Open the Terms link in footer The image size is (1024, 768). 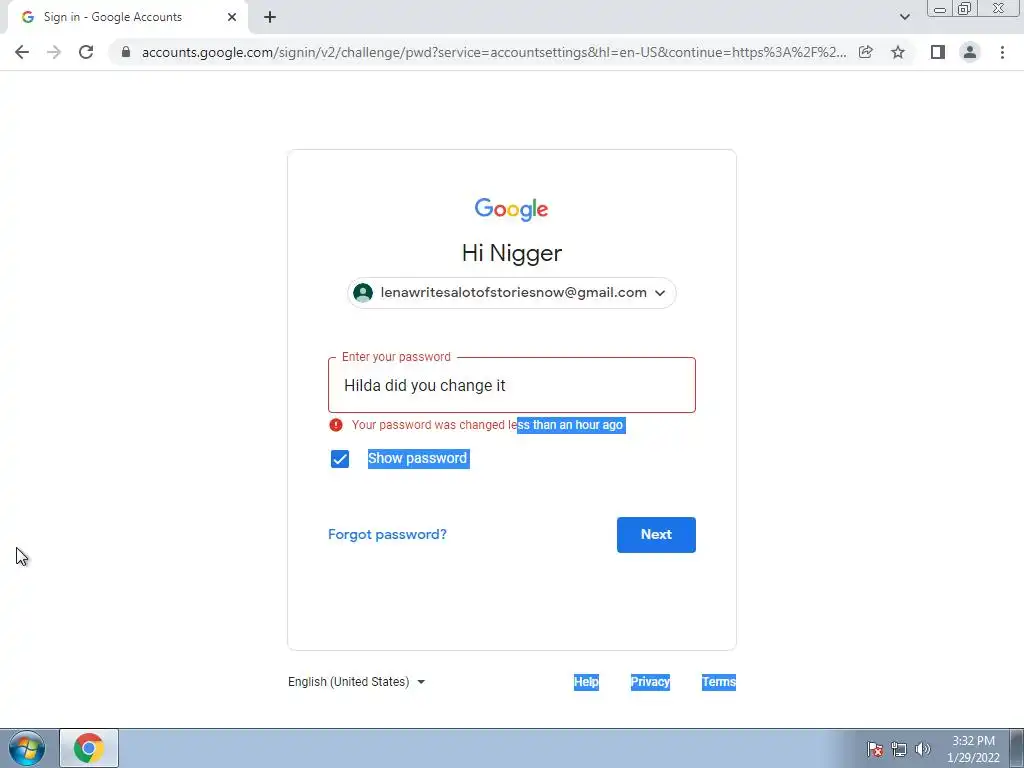pyautogui.click(x=719, y=682)
